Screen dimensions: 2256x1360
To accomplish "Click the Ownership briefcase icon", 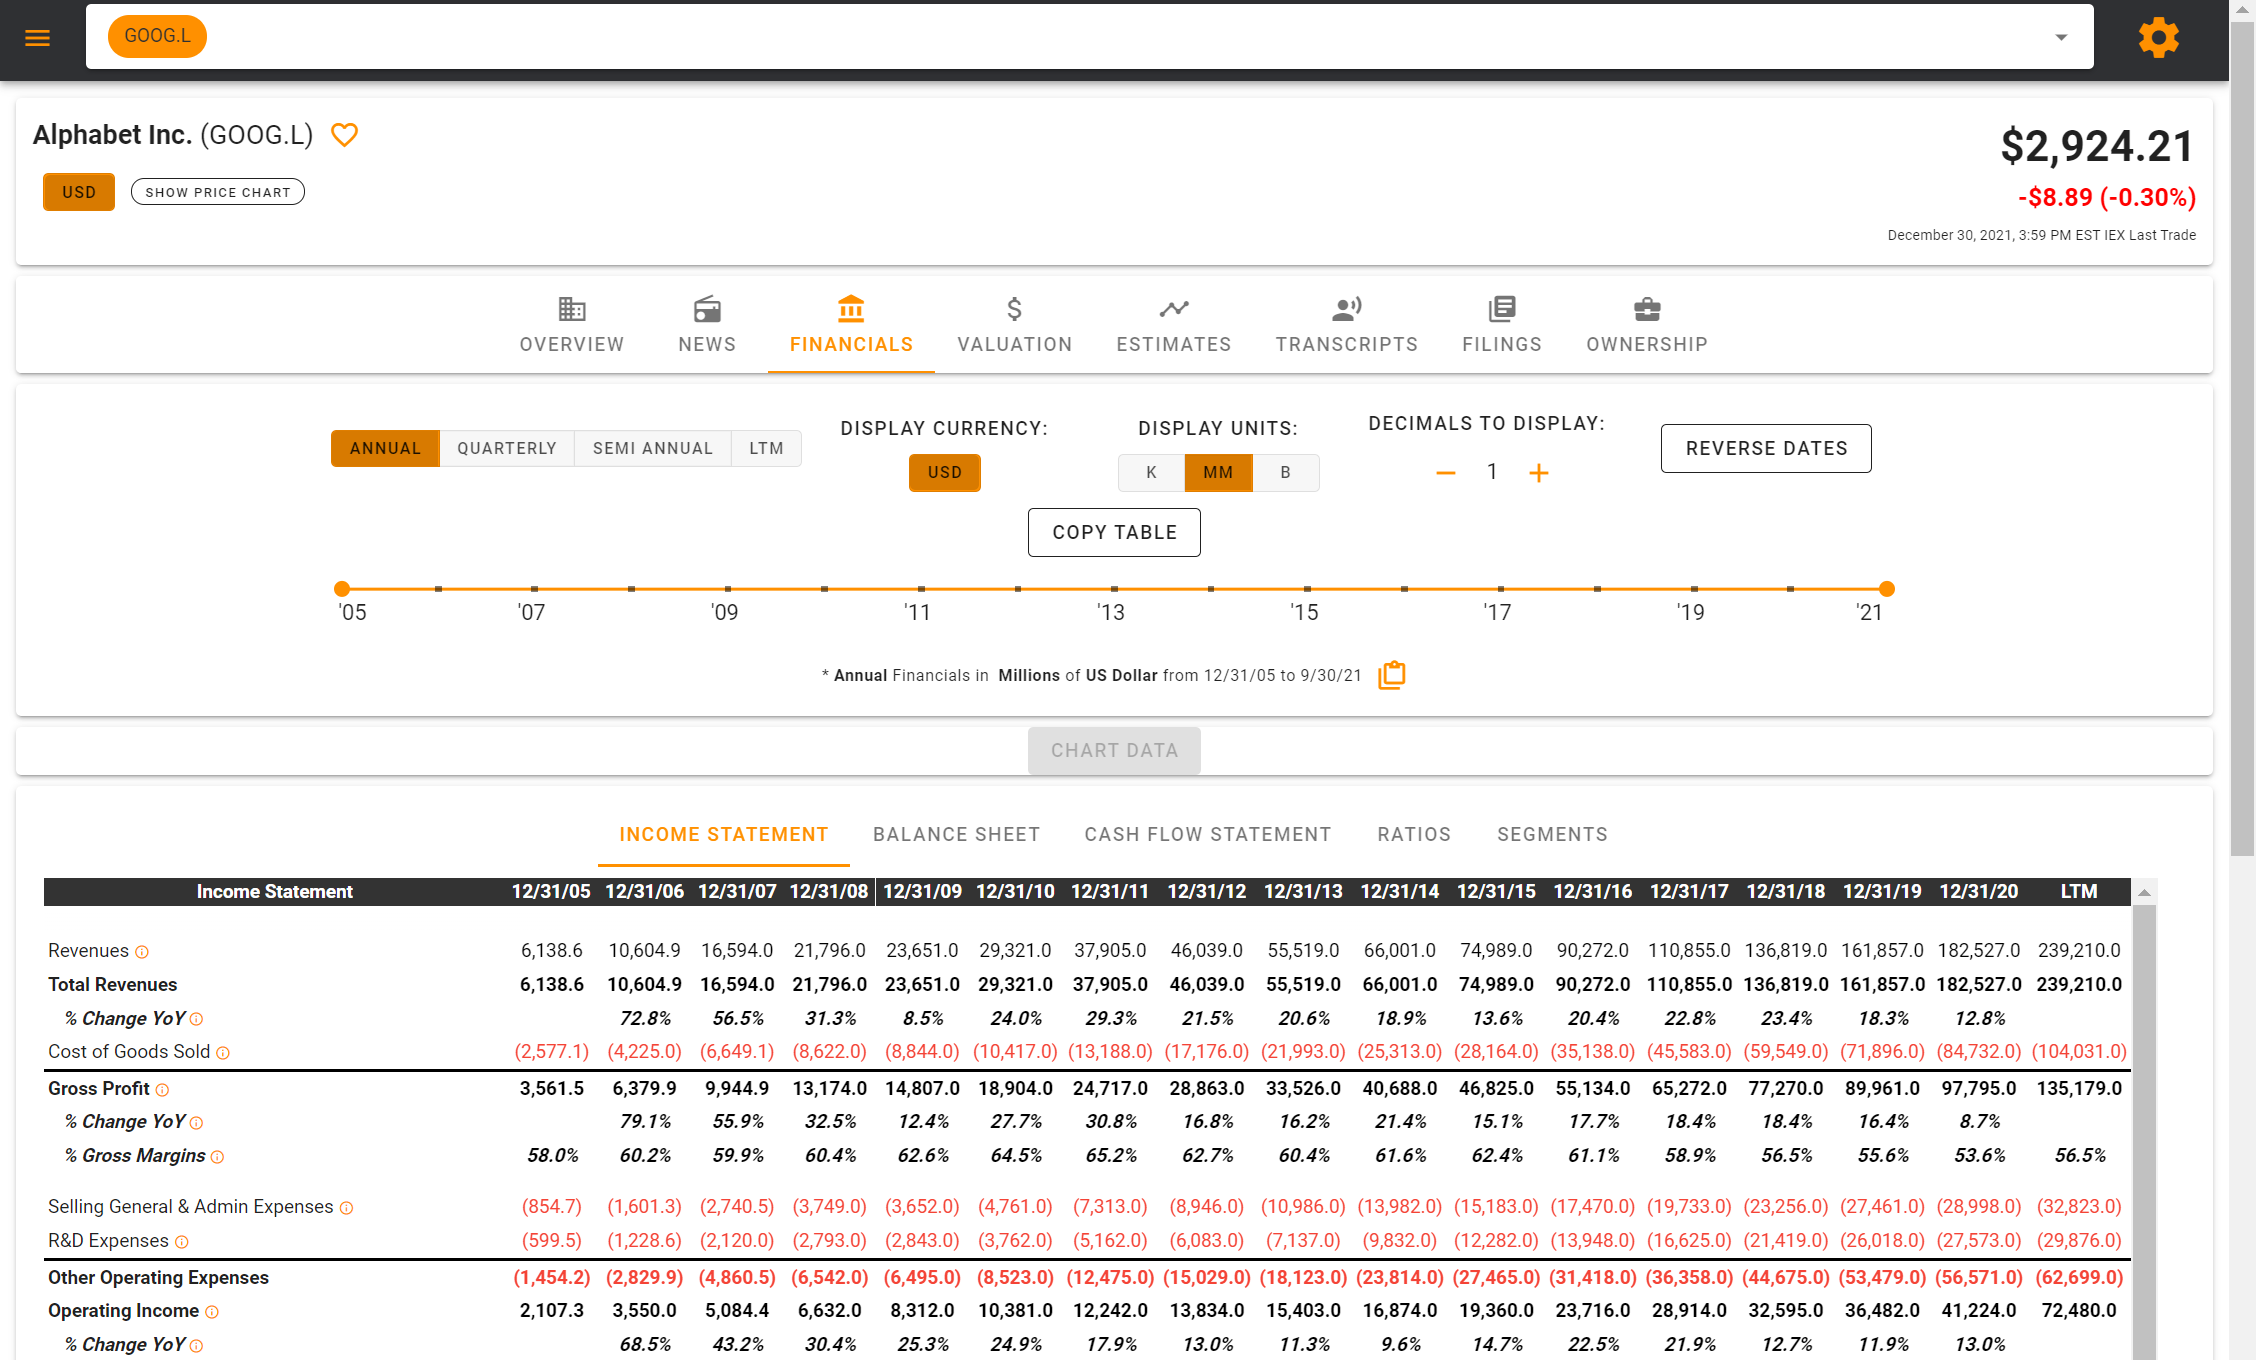I will click(1647, 309).
